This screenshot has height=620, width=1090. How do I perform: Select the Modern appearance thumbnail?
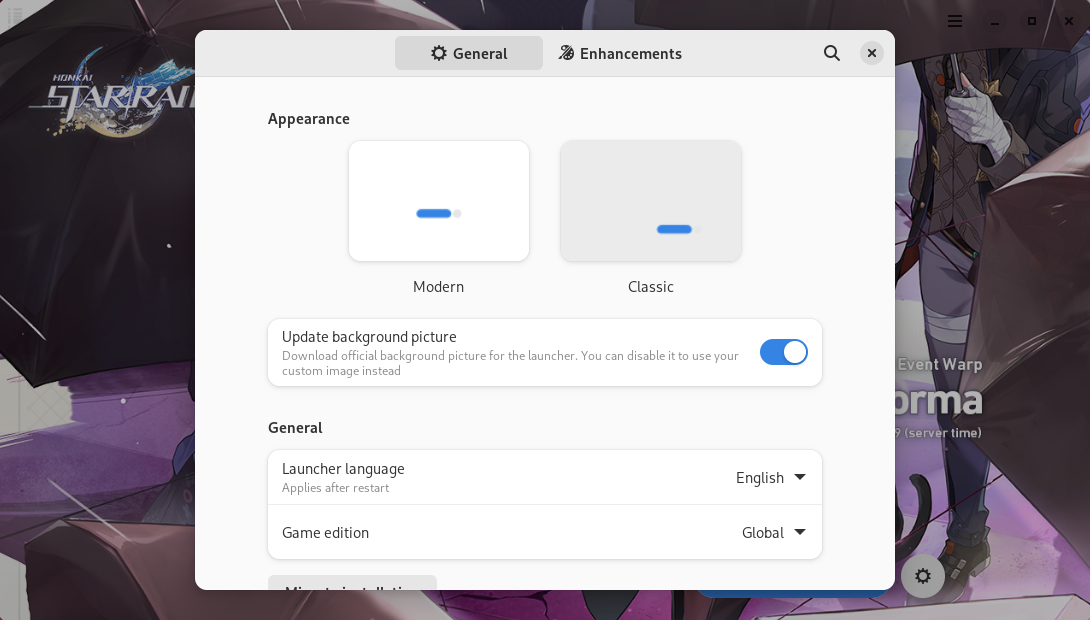pyautogui.click(x=439, y=201)
